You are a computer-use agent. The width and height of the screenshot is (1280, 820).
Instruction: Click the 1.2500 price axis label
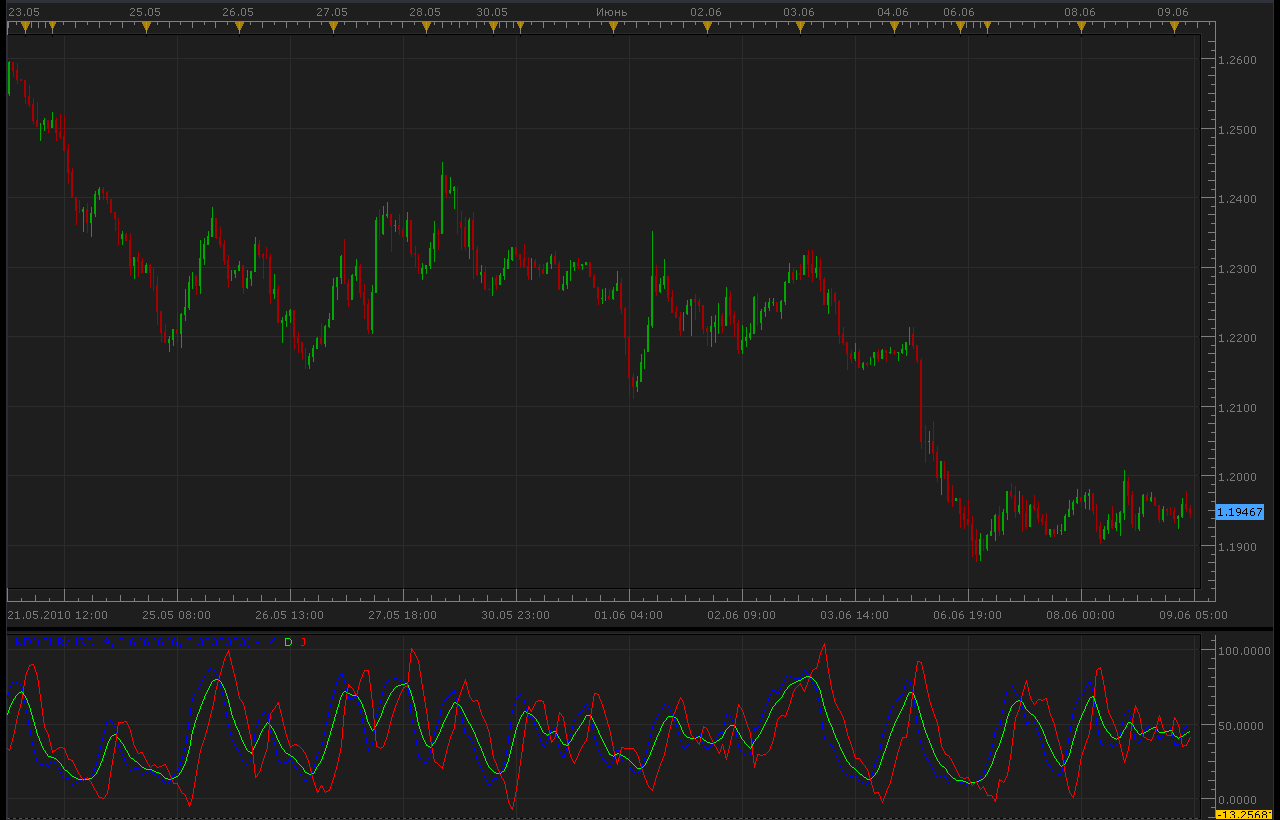click(x=1236, y=130)
